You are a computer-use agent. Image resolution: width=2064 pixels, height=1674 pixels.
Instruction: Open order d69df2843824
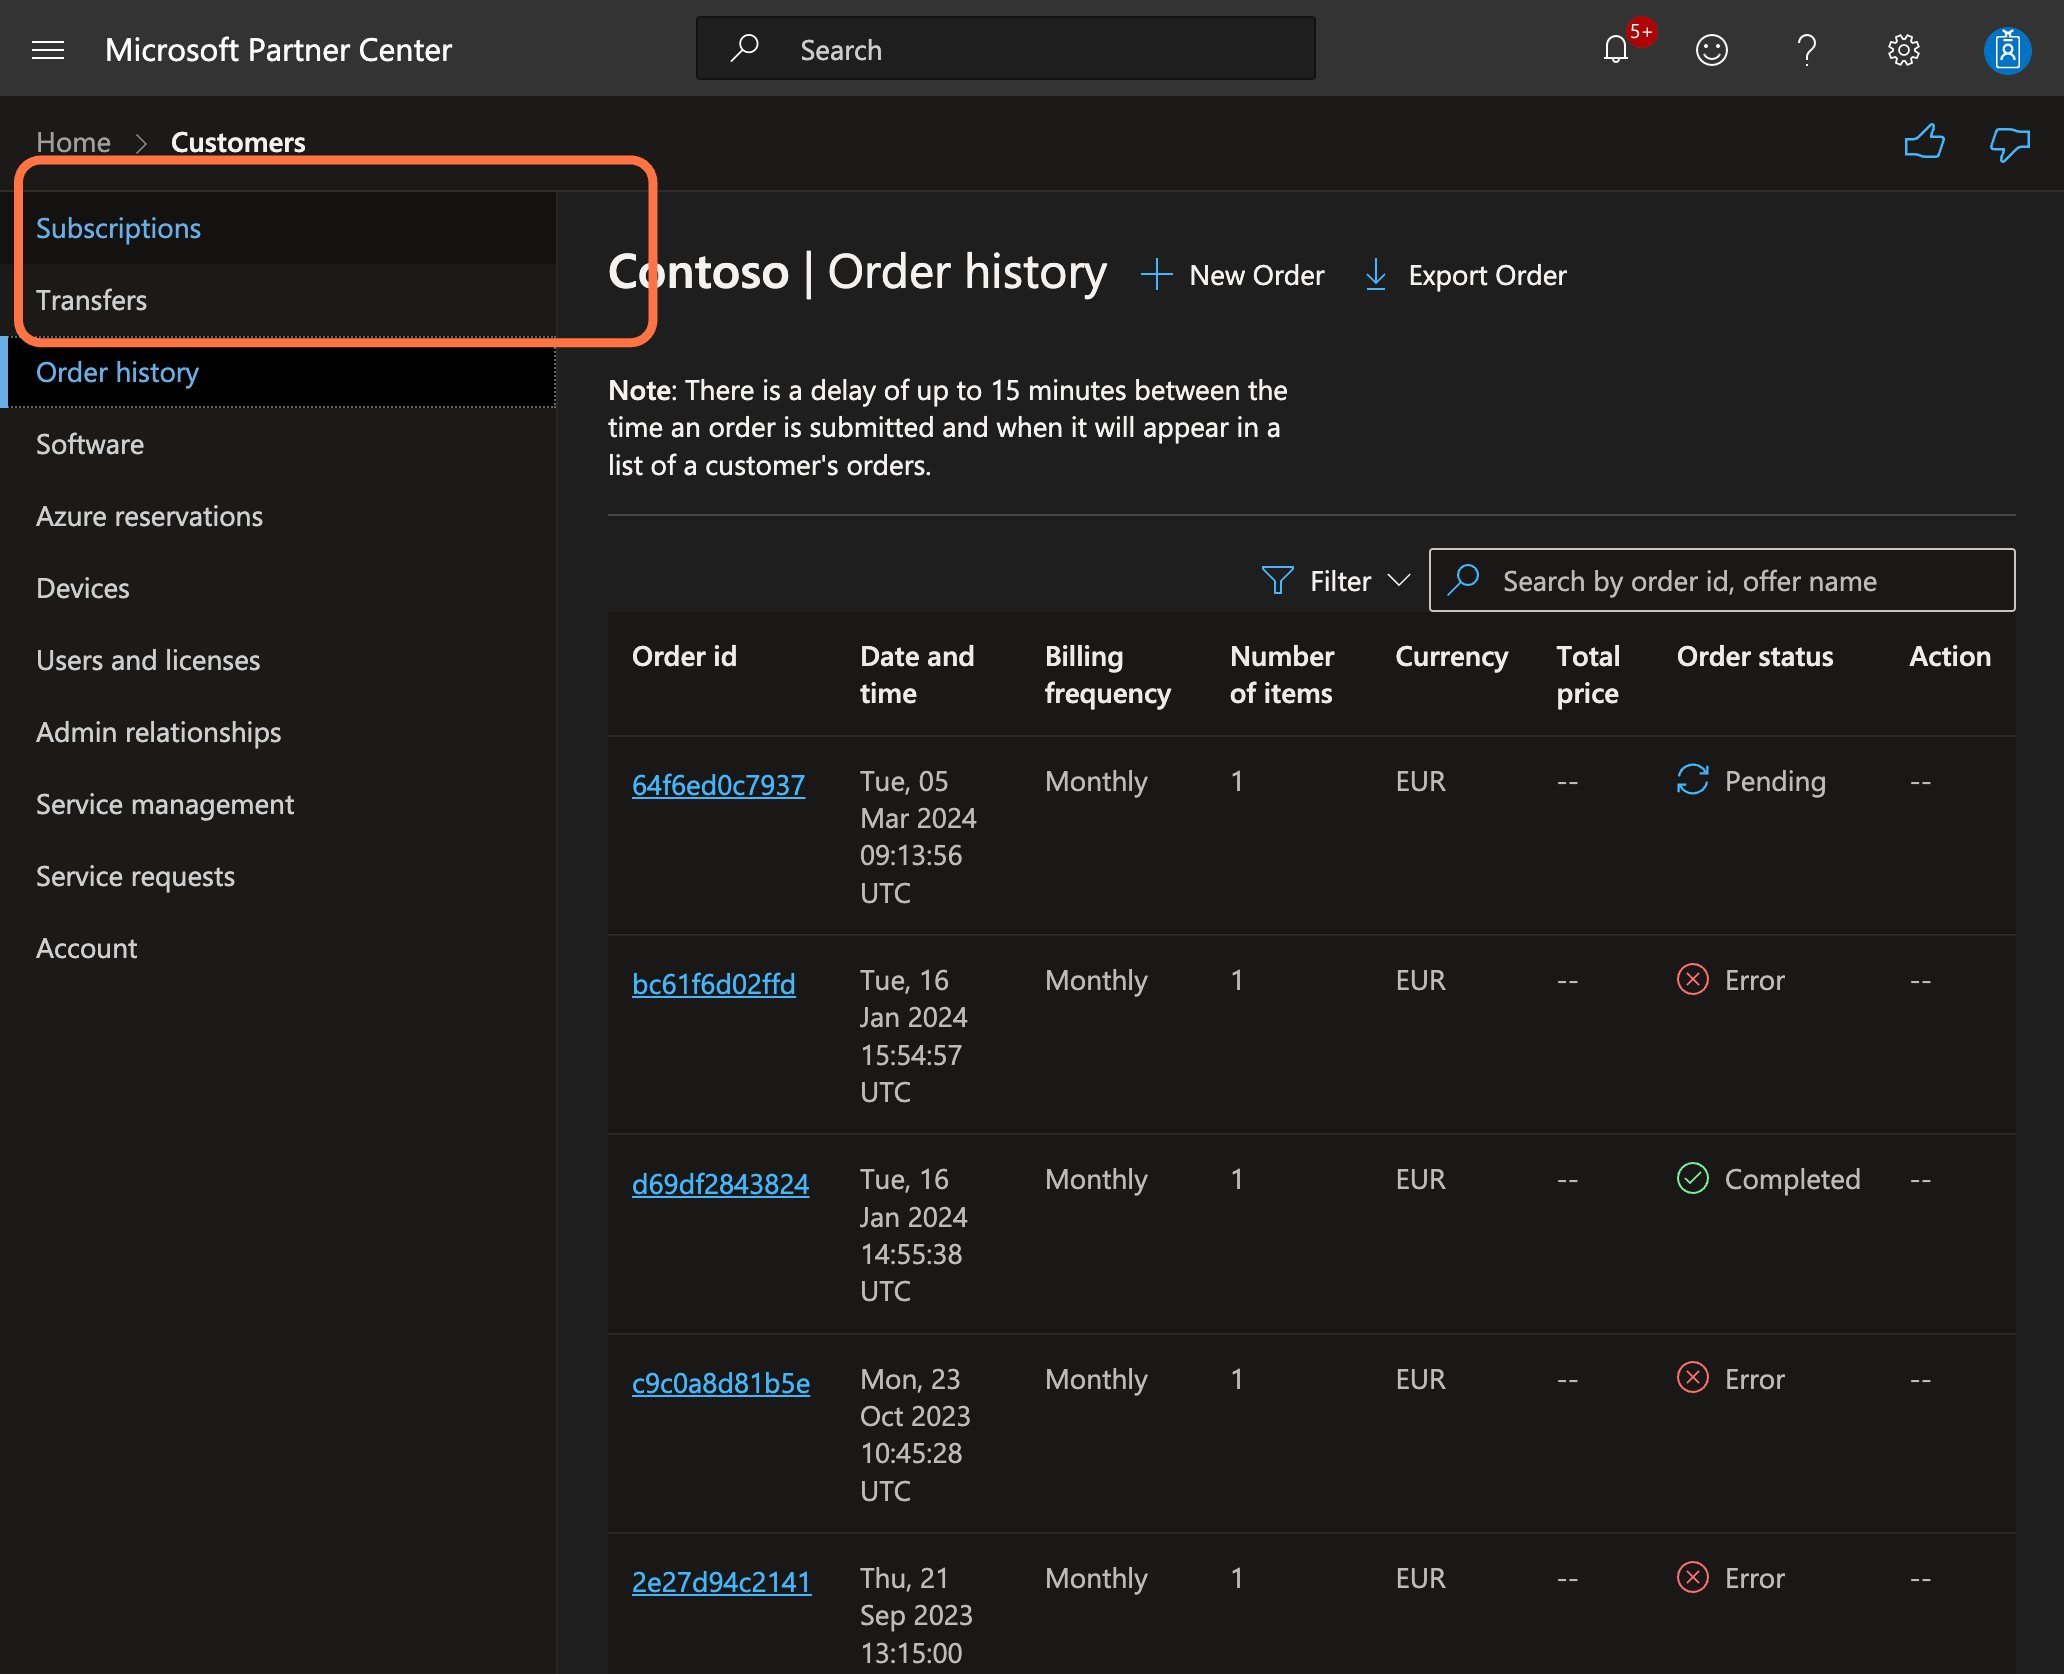720,1184
